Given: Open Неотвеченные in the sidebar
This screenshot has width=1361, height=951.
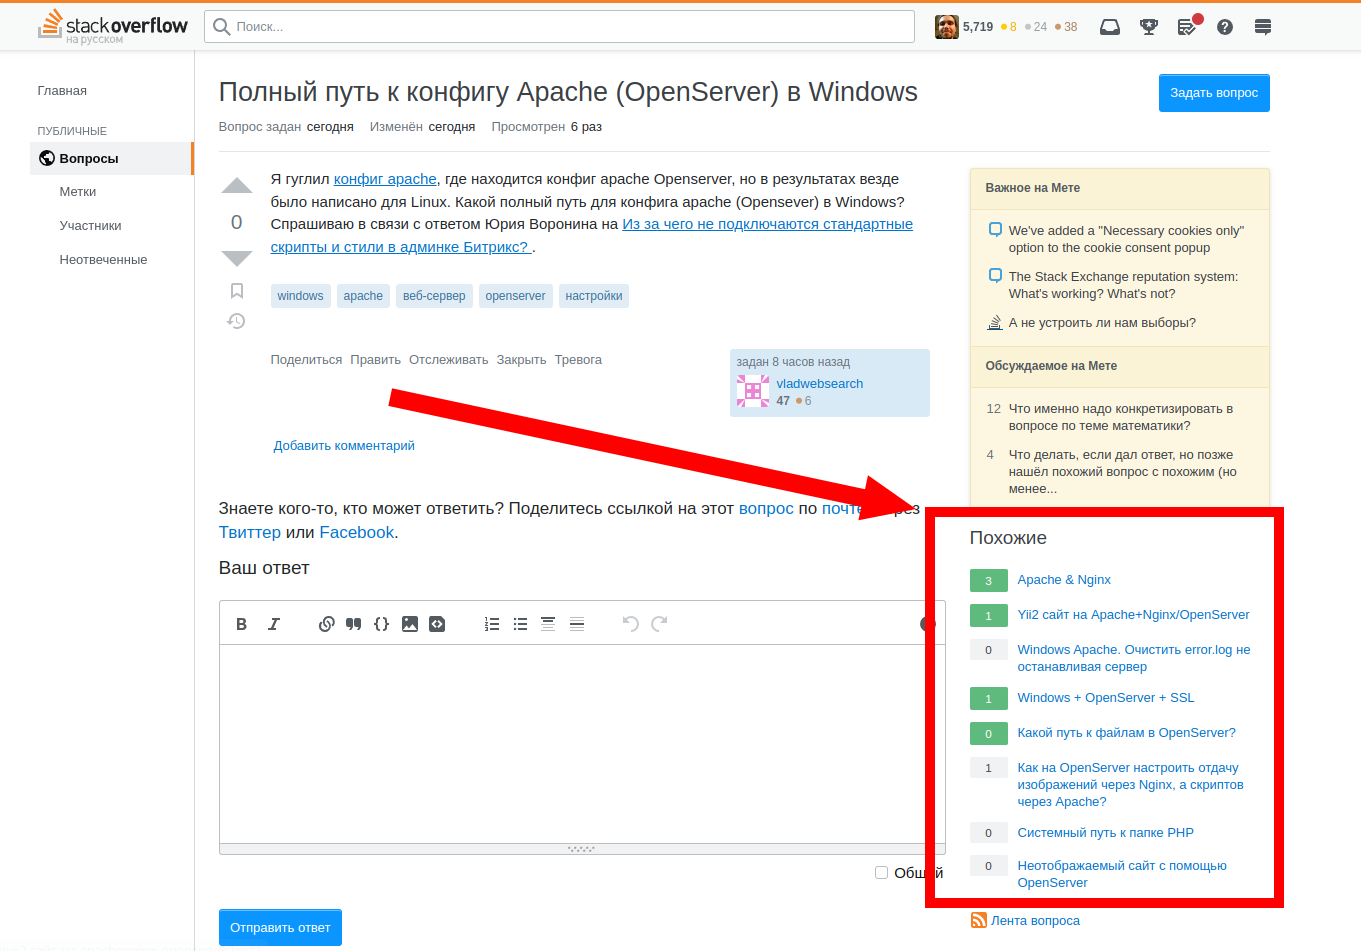Looking at the screenshot, I should pos(103,260).
